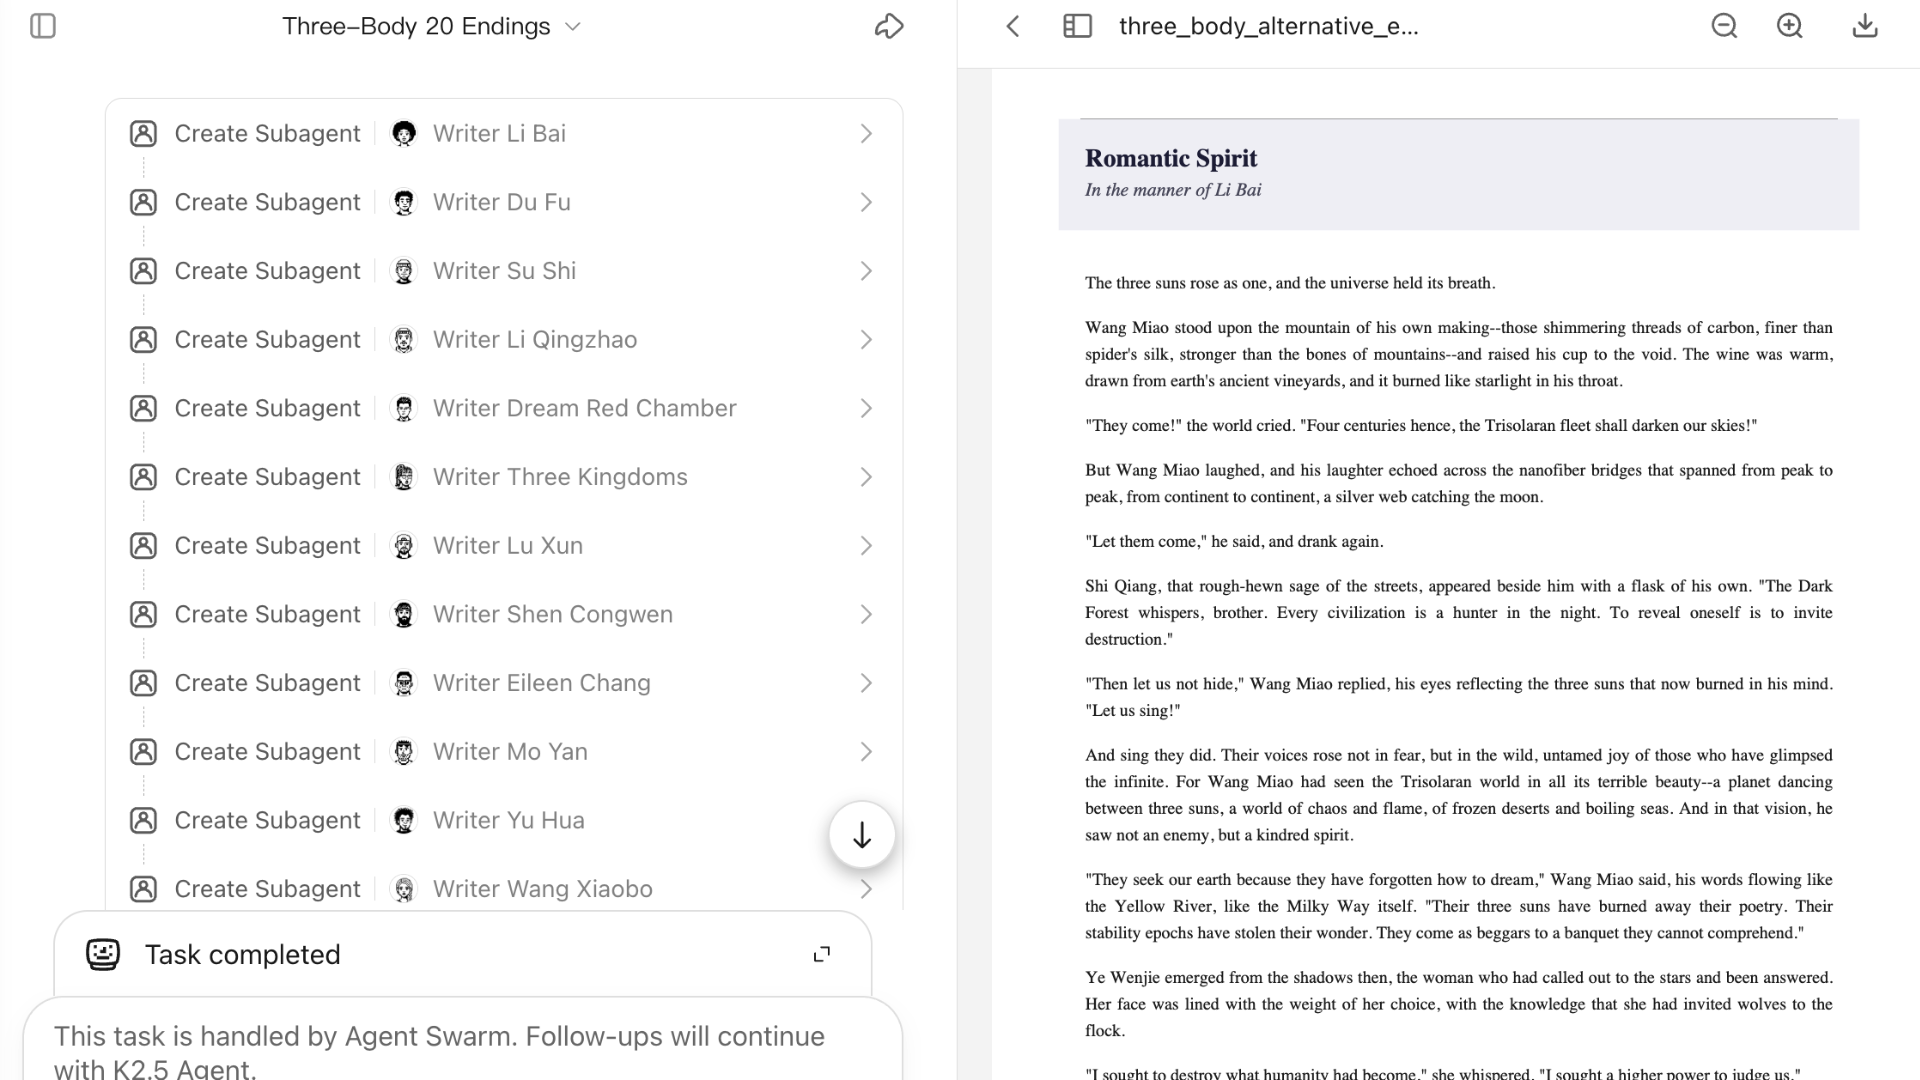This screenshot has width=1920, height=1080.
Task: Click the scroll-to-bottom arrow button
Action: click(862, 835)
